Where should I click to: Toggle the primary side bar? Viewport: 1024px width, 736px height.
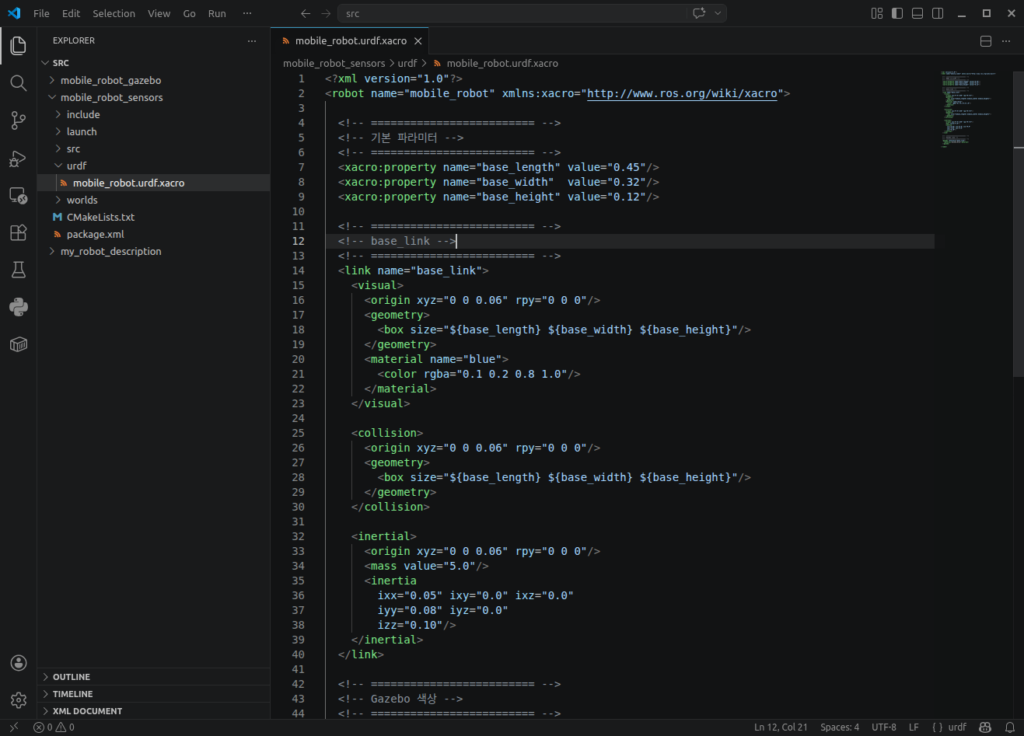pos(897,13)
